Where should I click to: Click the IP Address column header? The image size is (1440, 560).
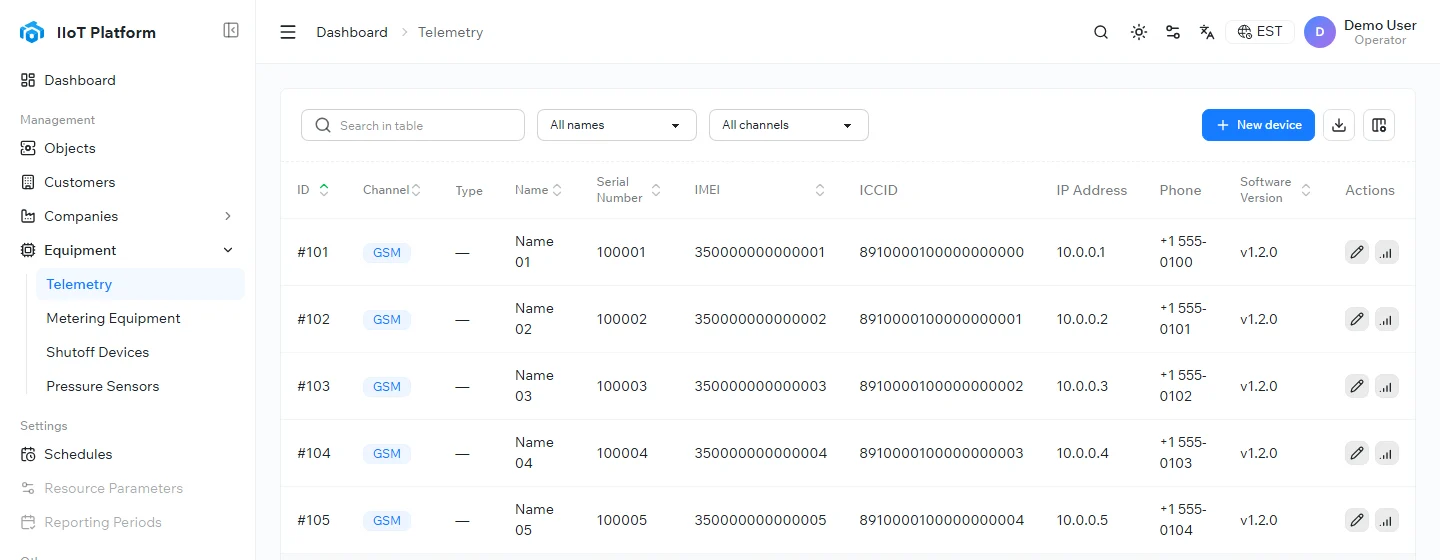coord(1092,190)
